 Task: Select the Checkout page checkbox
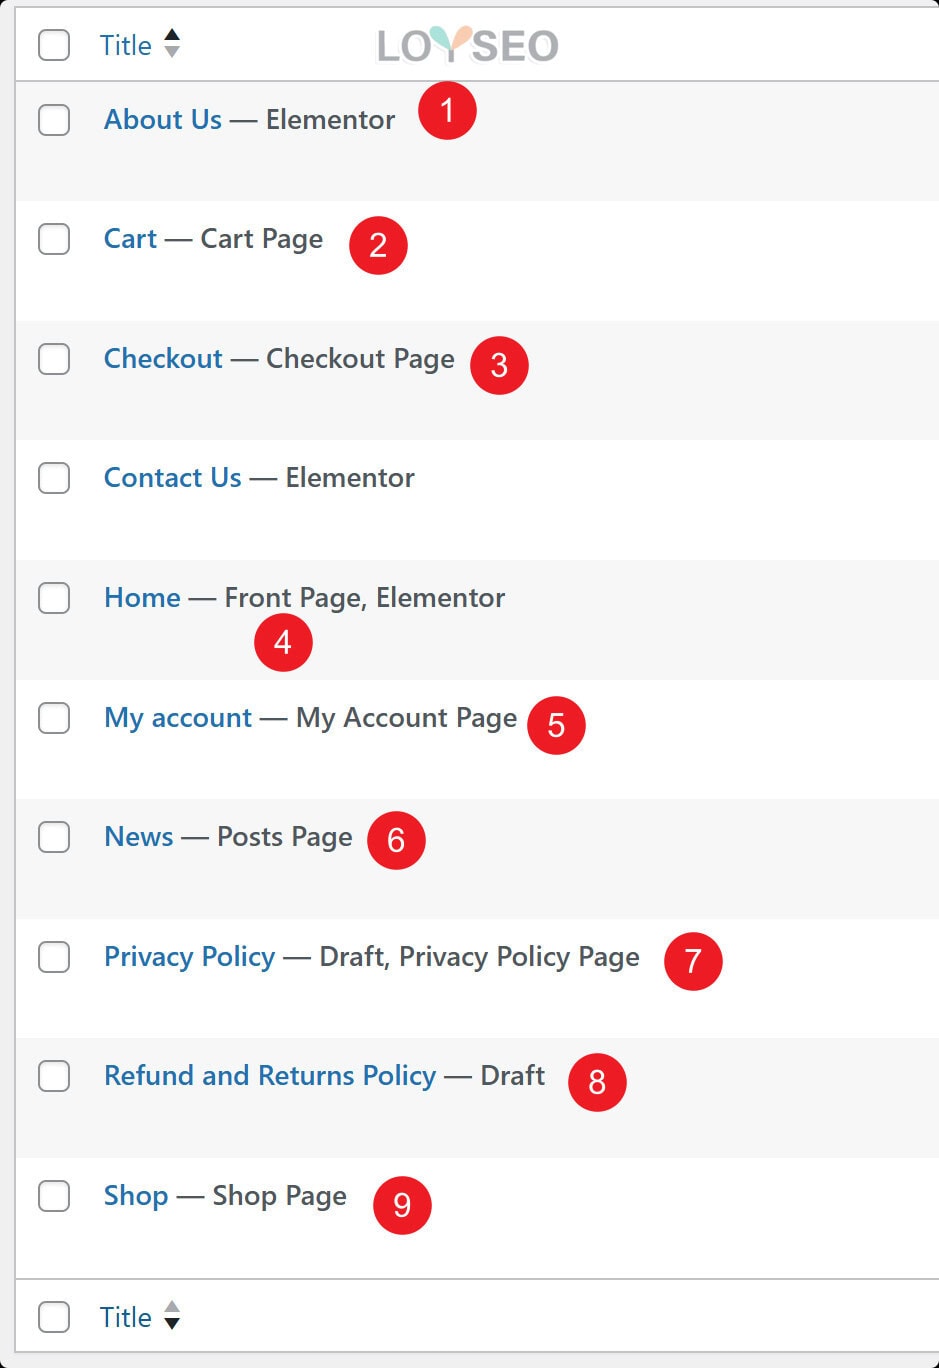(x=54, y=359)
